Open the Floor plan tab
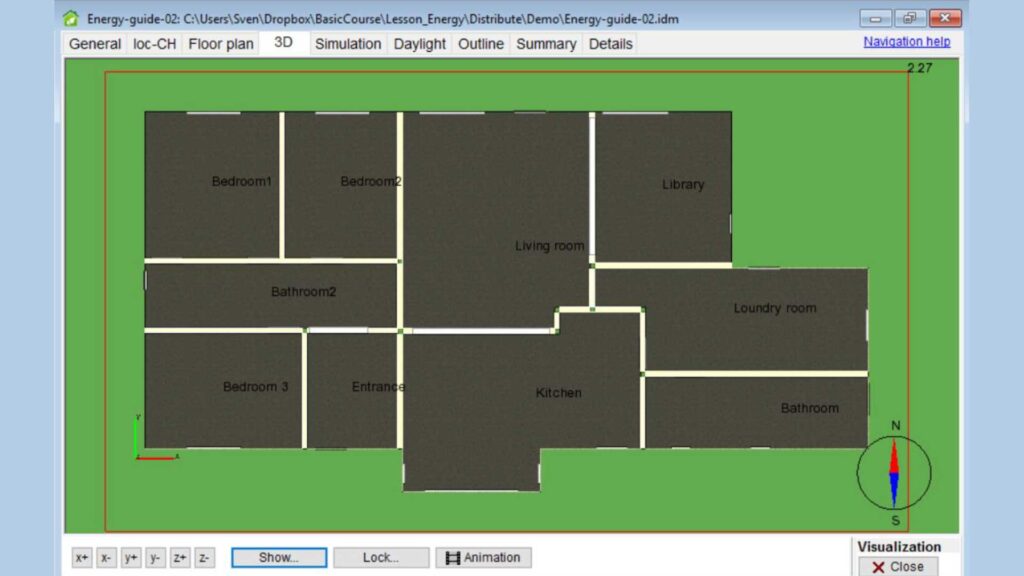 [221, 44]
